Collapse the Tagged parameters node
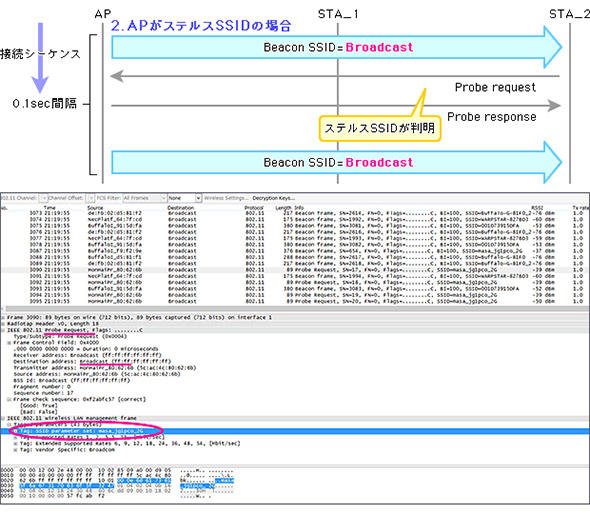The height and width of the screenshot is (514, 590). point(9,424)
